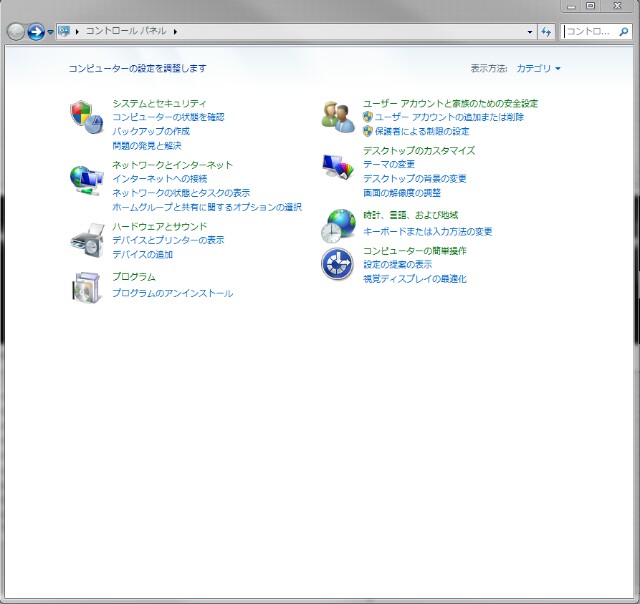Click the ユーザー アカウント people icon
Image resolution: width=640 pixels, height=604 pixels.
337,116
